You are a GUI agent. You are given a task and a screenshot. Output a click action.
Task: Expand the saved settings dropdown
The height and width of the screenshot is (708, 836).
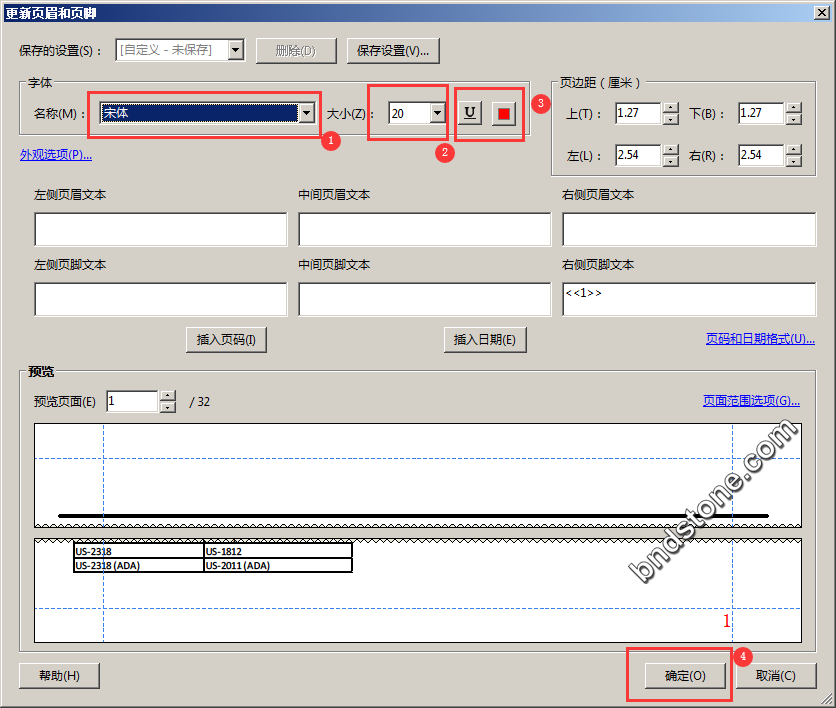coord(235,50)
